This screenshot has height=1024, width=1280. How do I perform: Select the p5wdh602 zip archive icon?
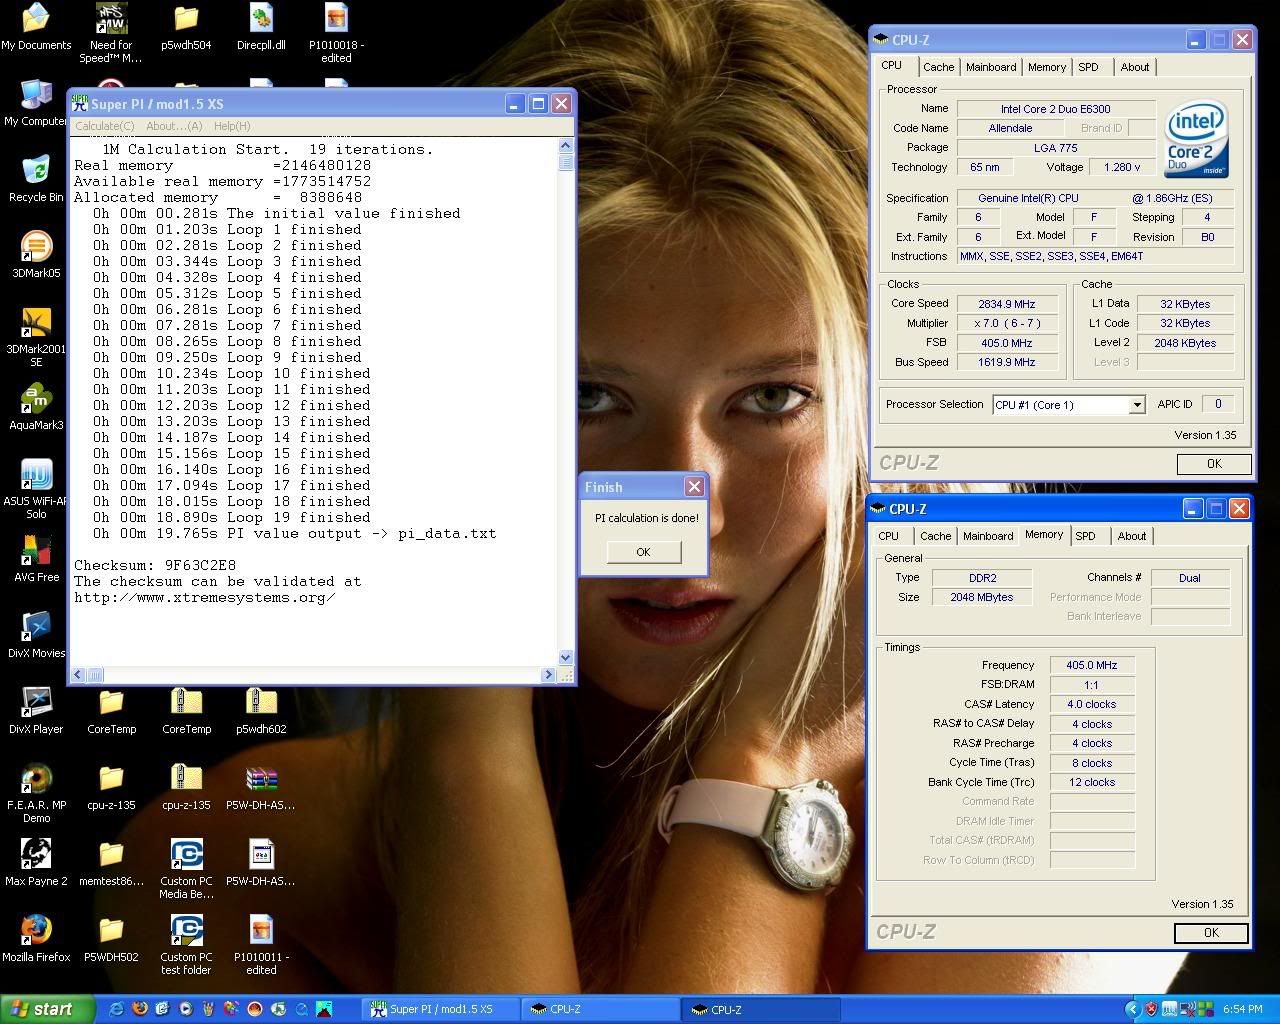point(261,710)
